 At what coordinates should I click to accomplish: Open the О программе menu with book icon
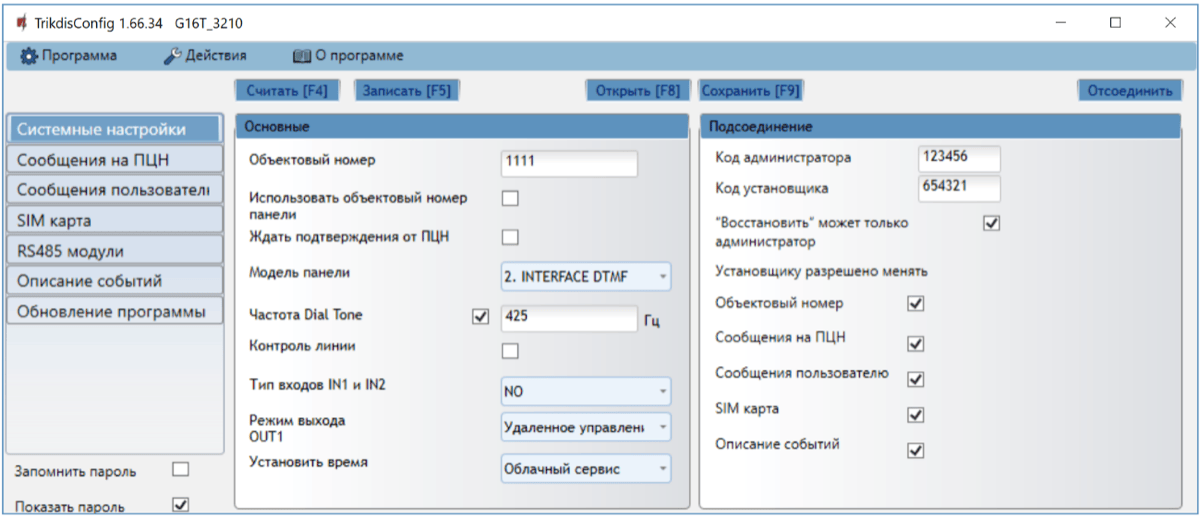[x=347, y=56]
